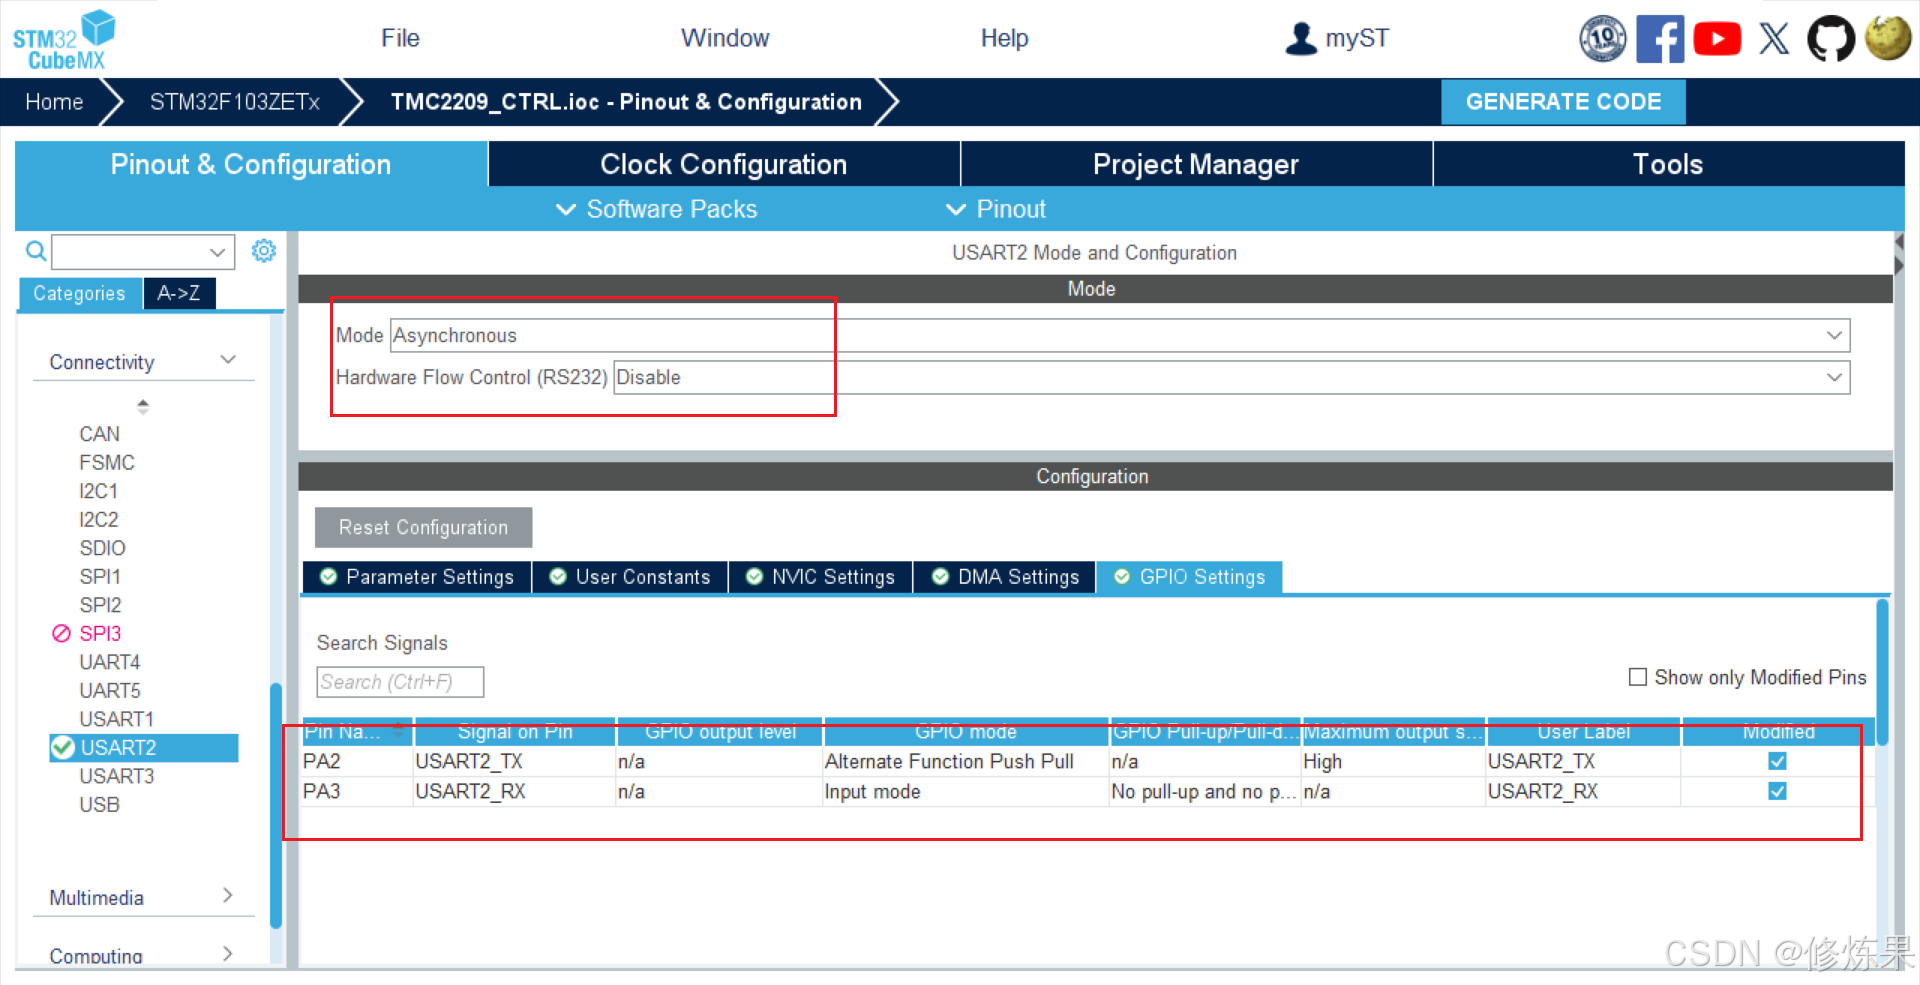
Task: Expand the Software Packs menu
Action: pos(657,209)
